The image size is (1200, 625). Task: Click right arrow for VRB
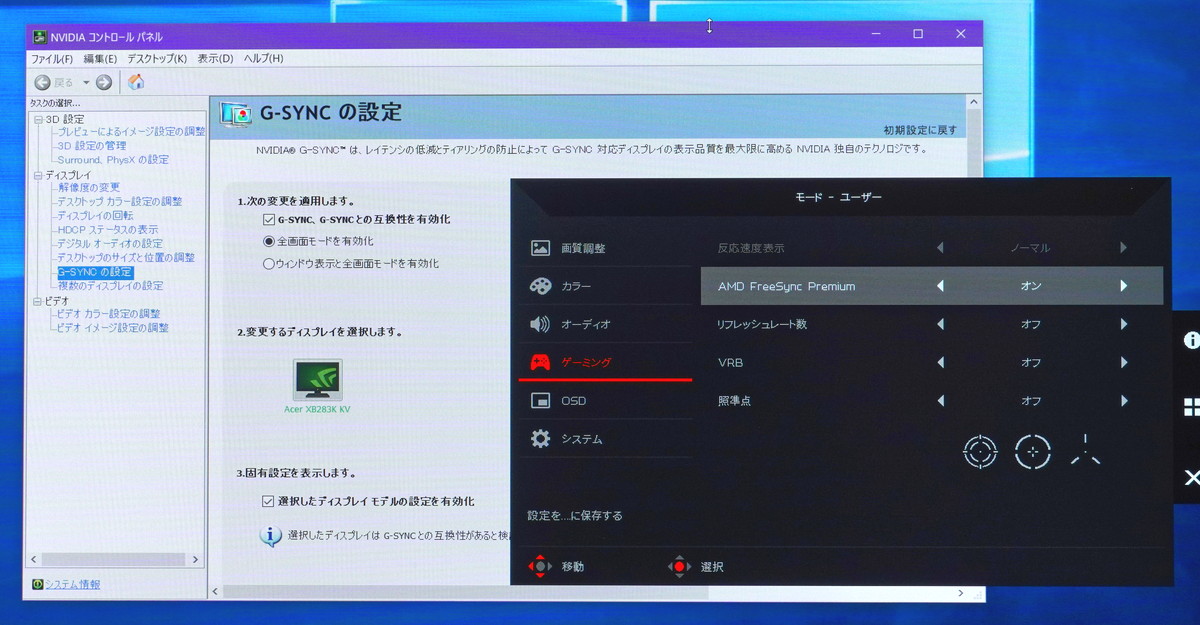click(1124, 363)
